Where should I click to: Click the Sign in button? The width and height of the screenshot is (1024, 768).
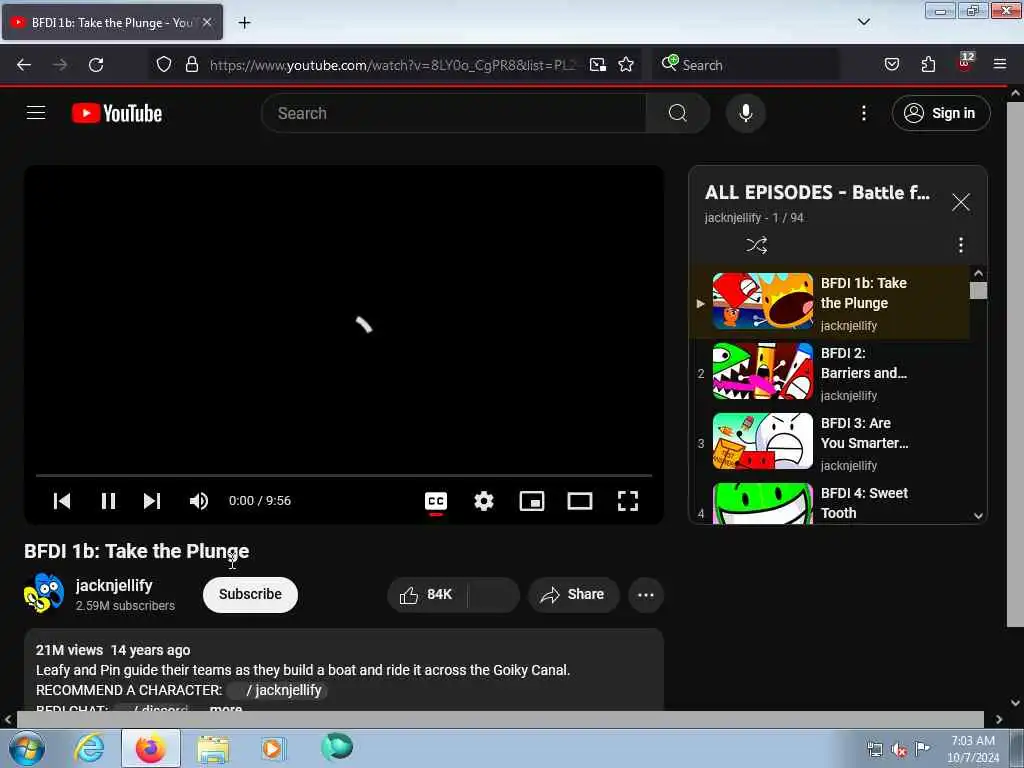[x=940, y=113]
